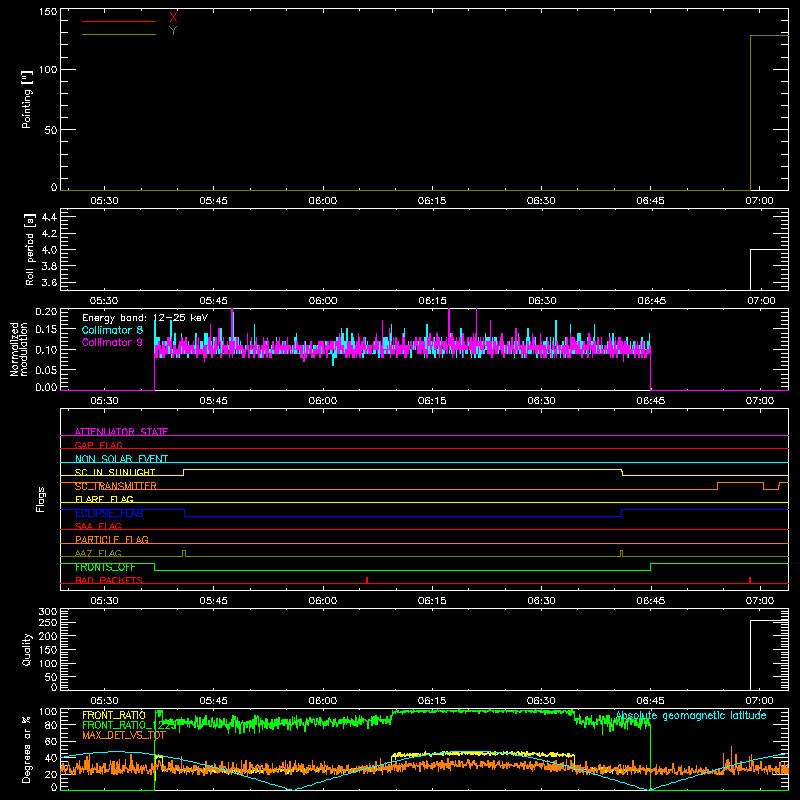Image resolution: width=800 pixels, height=800 pixels.
Task: Click the 'SAA_FLAG' flag label
Action: [98, 526]
